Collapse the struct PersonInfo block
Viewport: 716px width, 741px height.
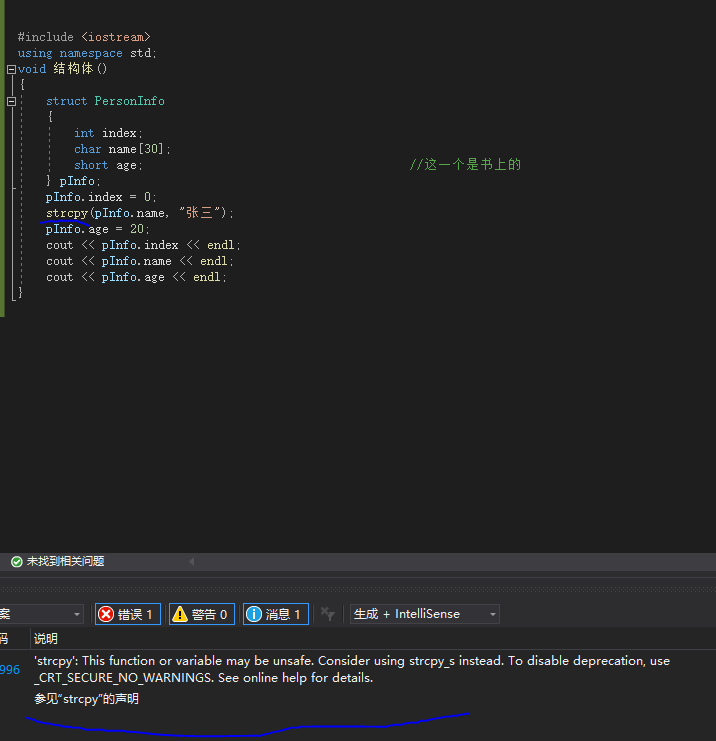(x=11, y=101)
